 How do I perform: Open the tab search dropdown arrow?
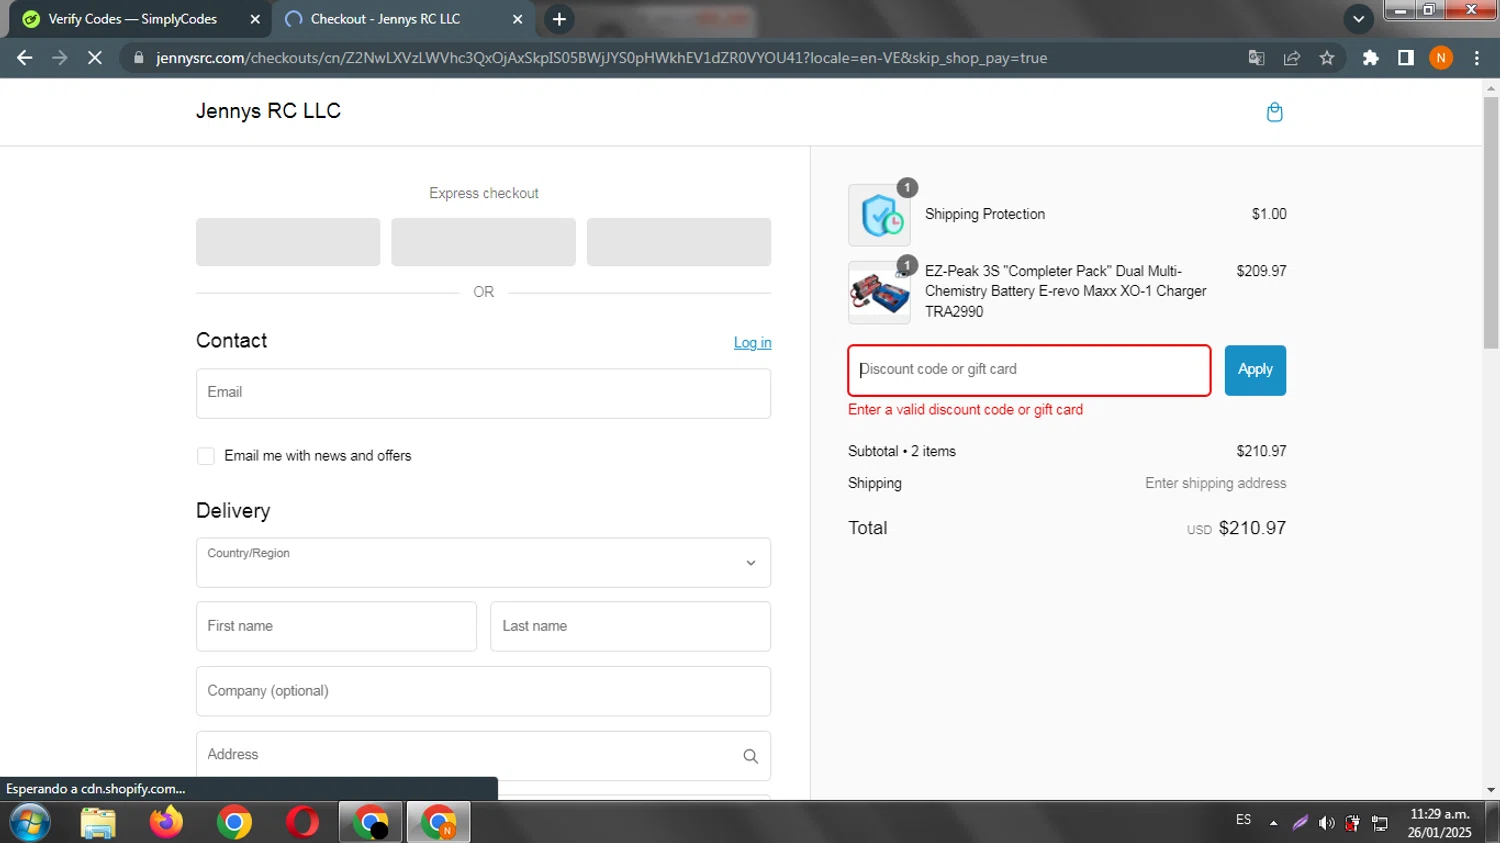coord(1358,19)
